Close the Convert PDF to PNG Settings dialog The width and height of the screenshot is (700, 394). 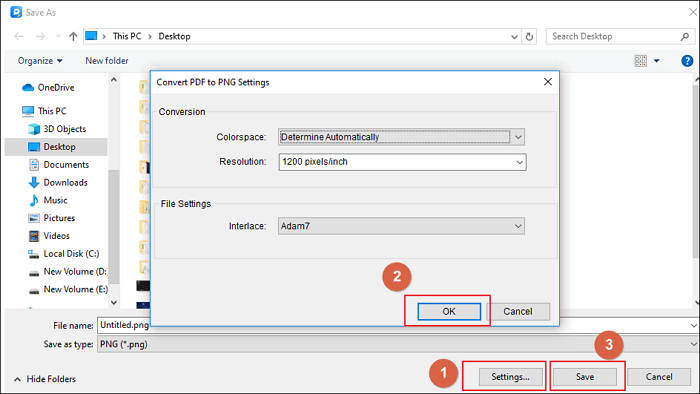(x=548, y=82)
